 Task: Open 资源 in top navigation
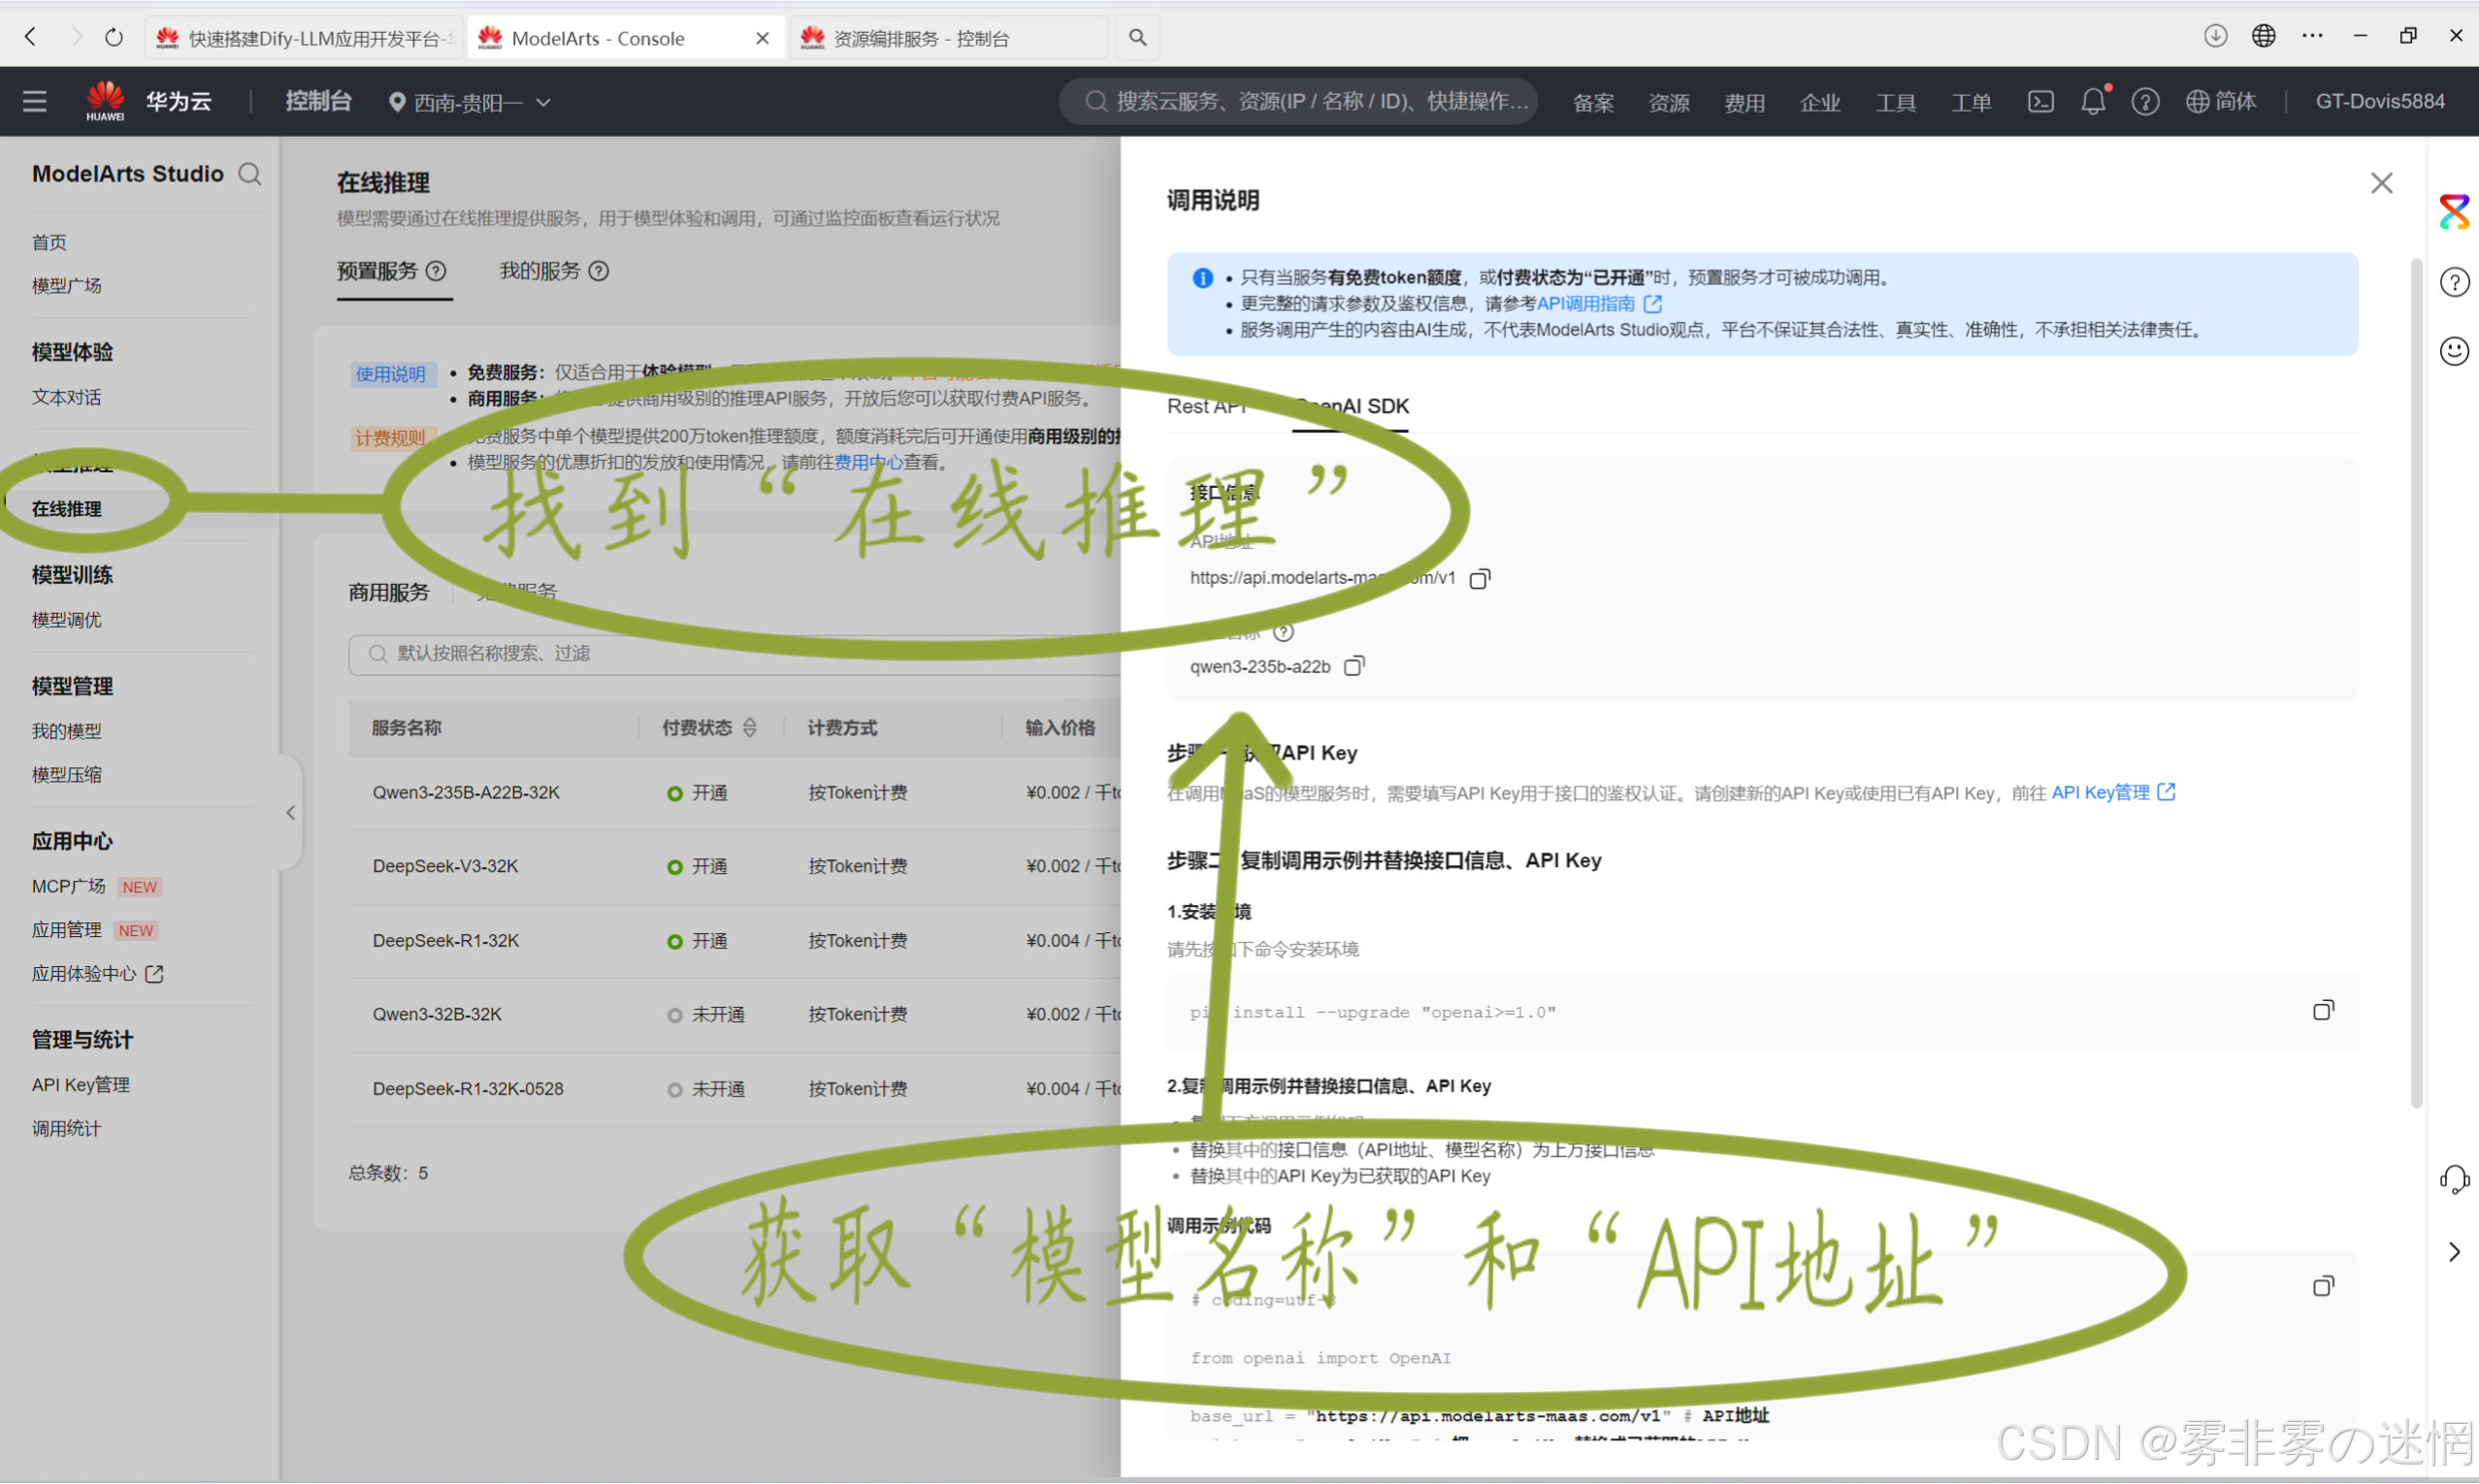click(1669, 102)
